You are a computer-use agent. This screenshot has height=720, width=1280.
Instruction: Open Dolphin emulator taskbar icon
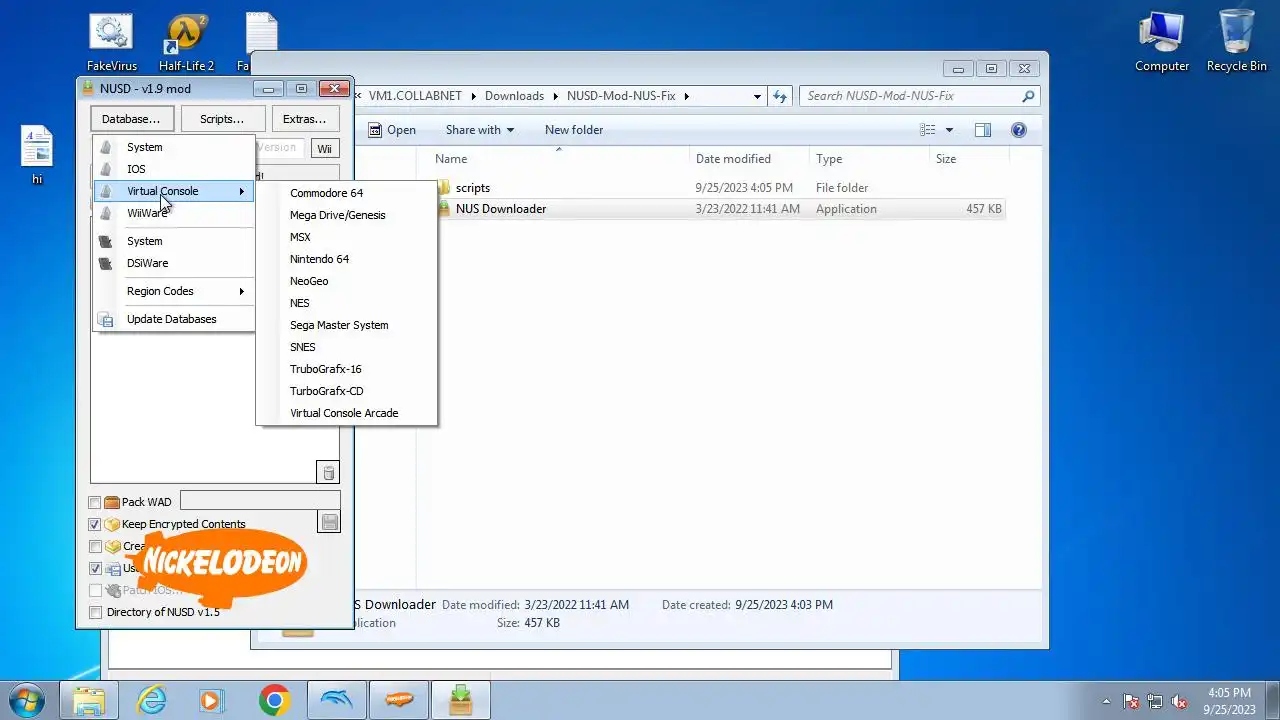[x=337, y=700]
